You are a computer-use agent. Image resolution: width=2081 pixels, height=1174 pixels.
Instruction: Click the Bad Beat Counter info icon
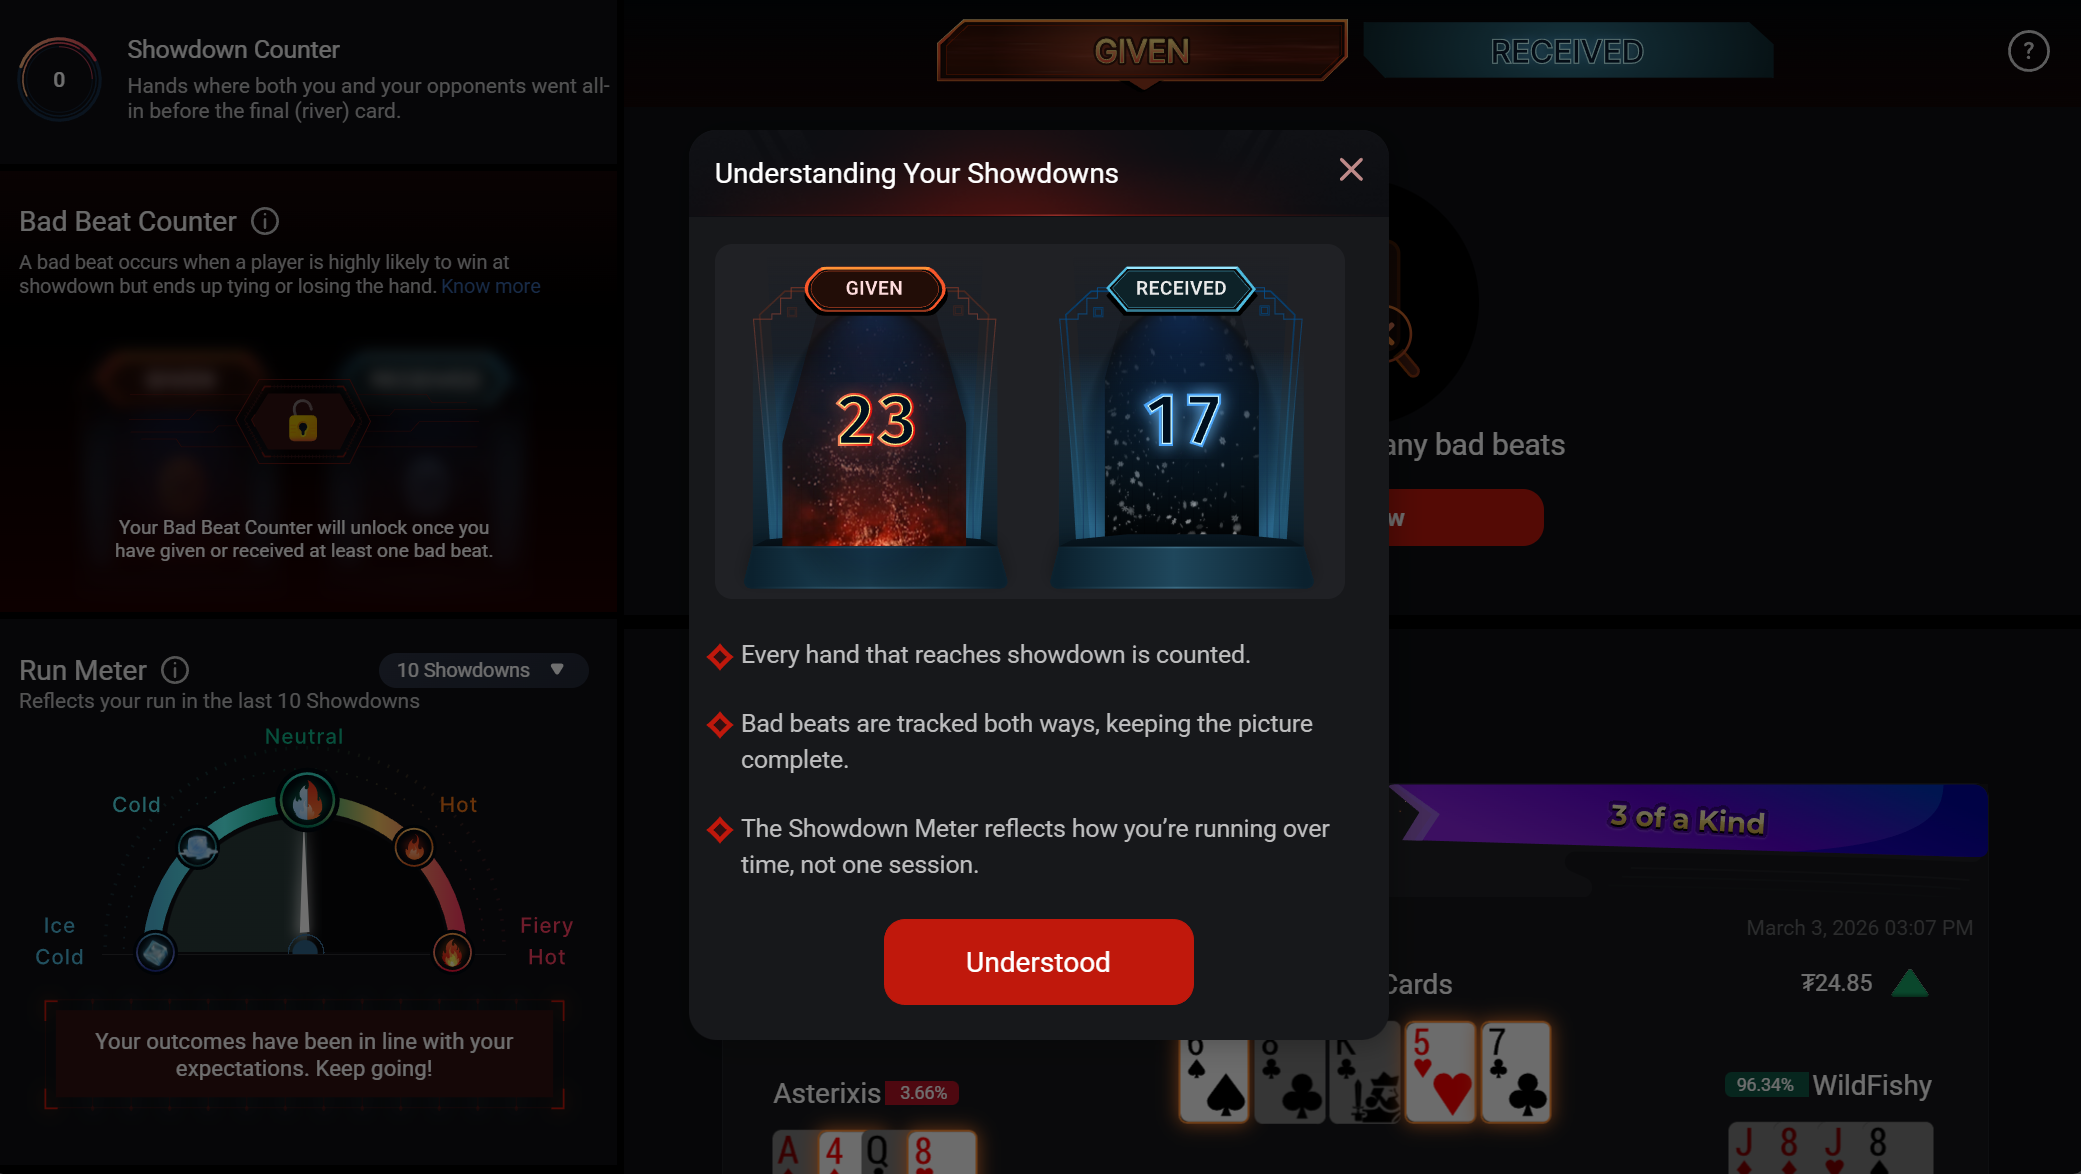point(265,221)
